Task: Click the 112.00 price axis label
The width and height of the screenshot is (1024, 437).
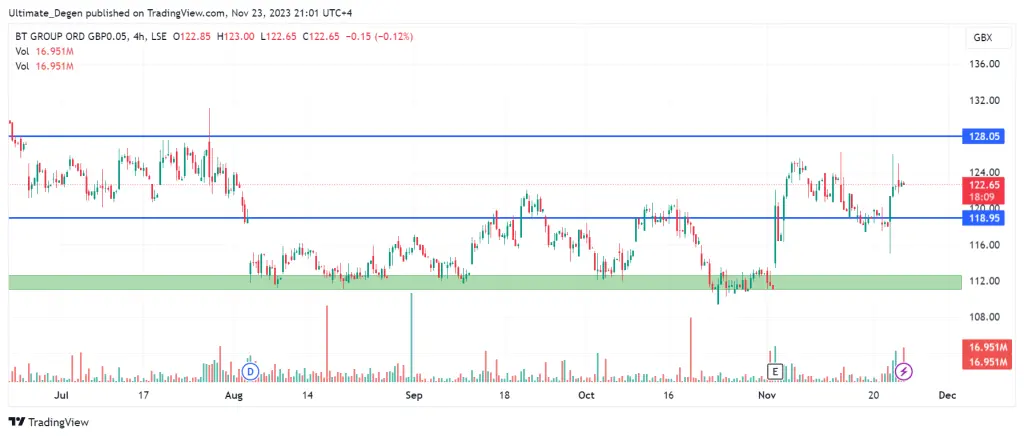Action: pos(986,281)
